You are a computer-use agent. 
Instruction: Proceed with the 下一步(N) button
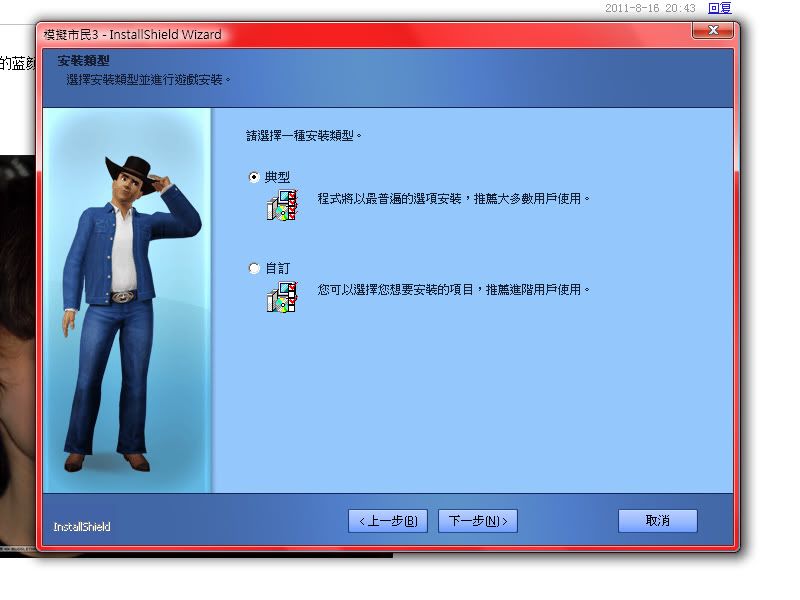(478, 521)
